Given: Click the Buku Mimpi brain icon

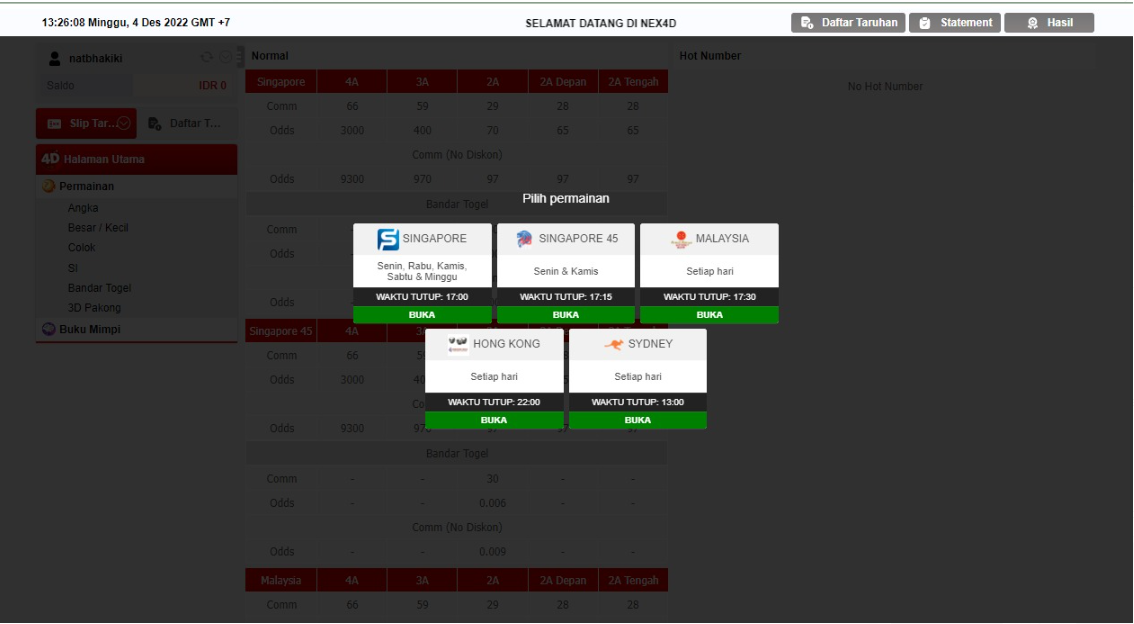Looking at the screenshot, I should point(48,329).
